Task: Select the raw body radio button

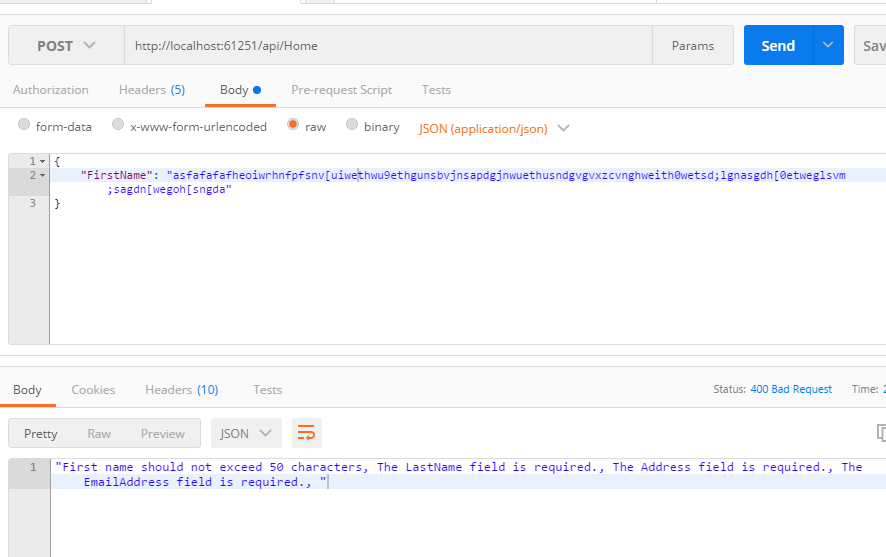Action: coord(293,126)
